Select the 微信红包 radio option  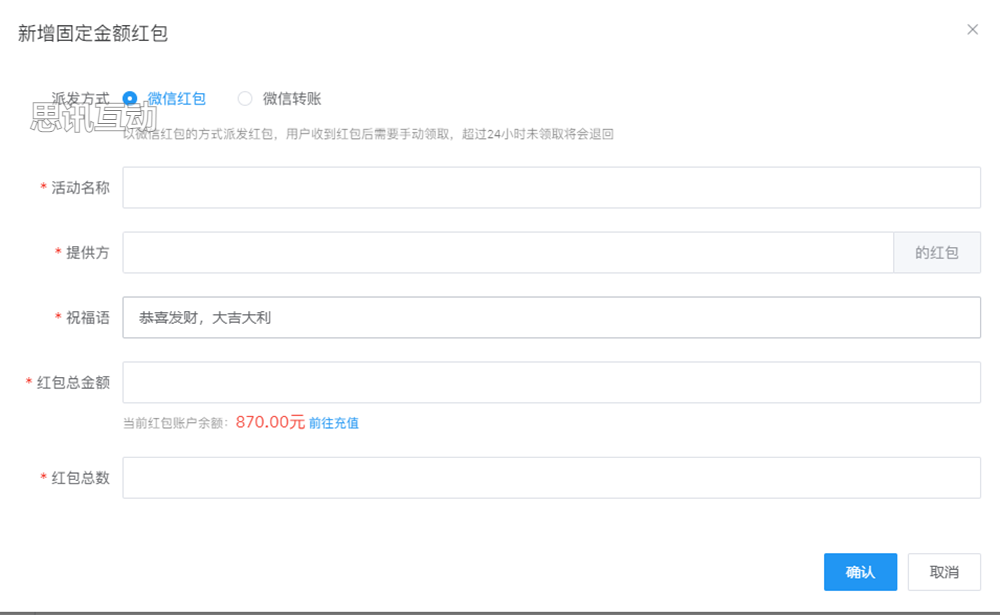[130, 99]
